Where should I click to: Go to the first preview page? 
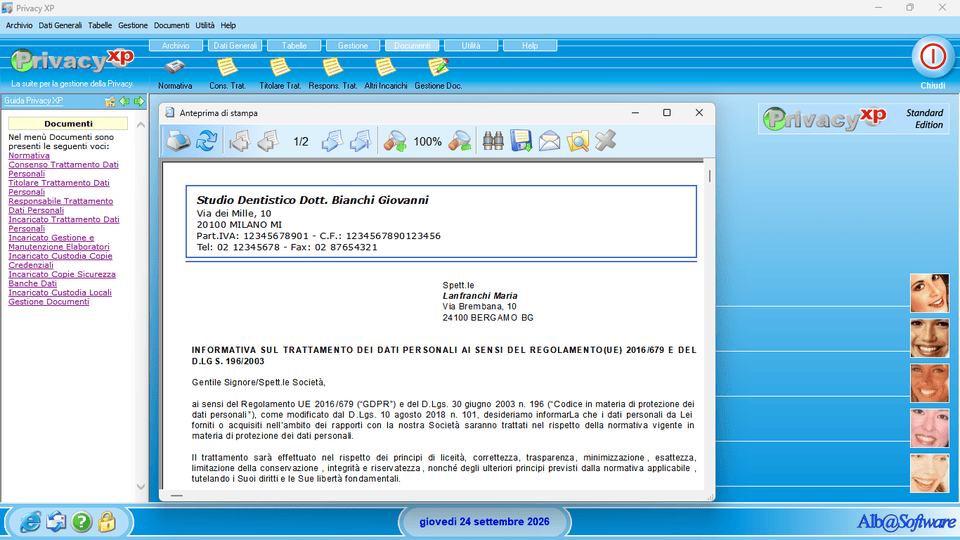click(x=239, y=141)
